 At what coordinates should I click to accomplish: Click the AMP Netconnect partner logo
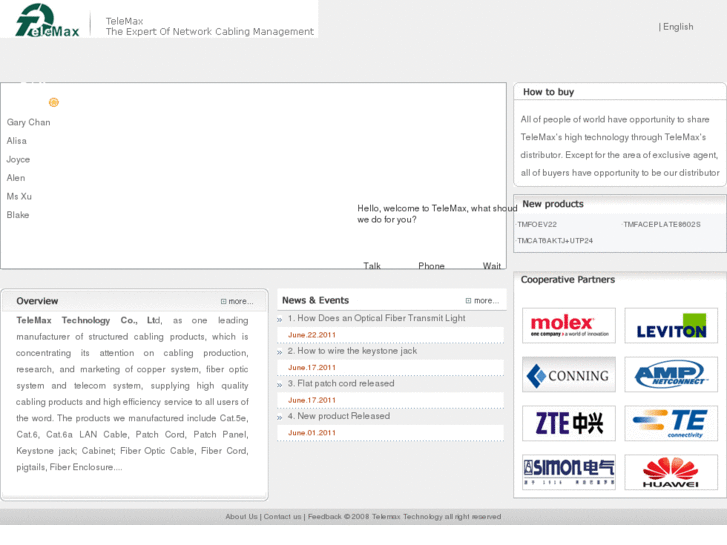pyautogui.click(x=671, y=375)
